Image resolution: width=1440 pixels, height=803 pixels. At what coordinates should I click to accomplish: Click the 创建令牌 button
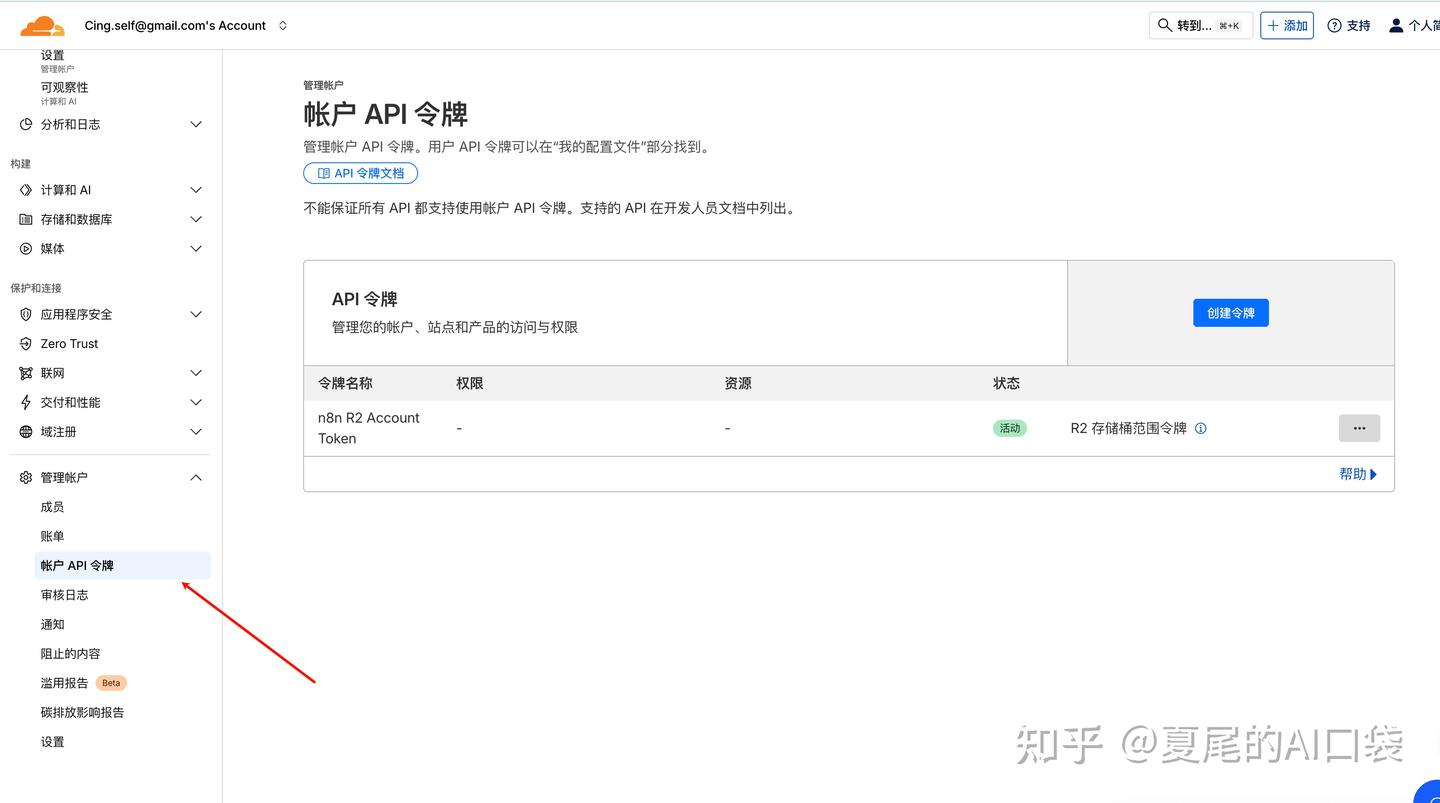tap(1231, 312)
